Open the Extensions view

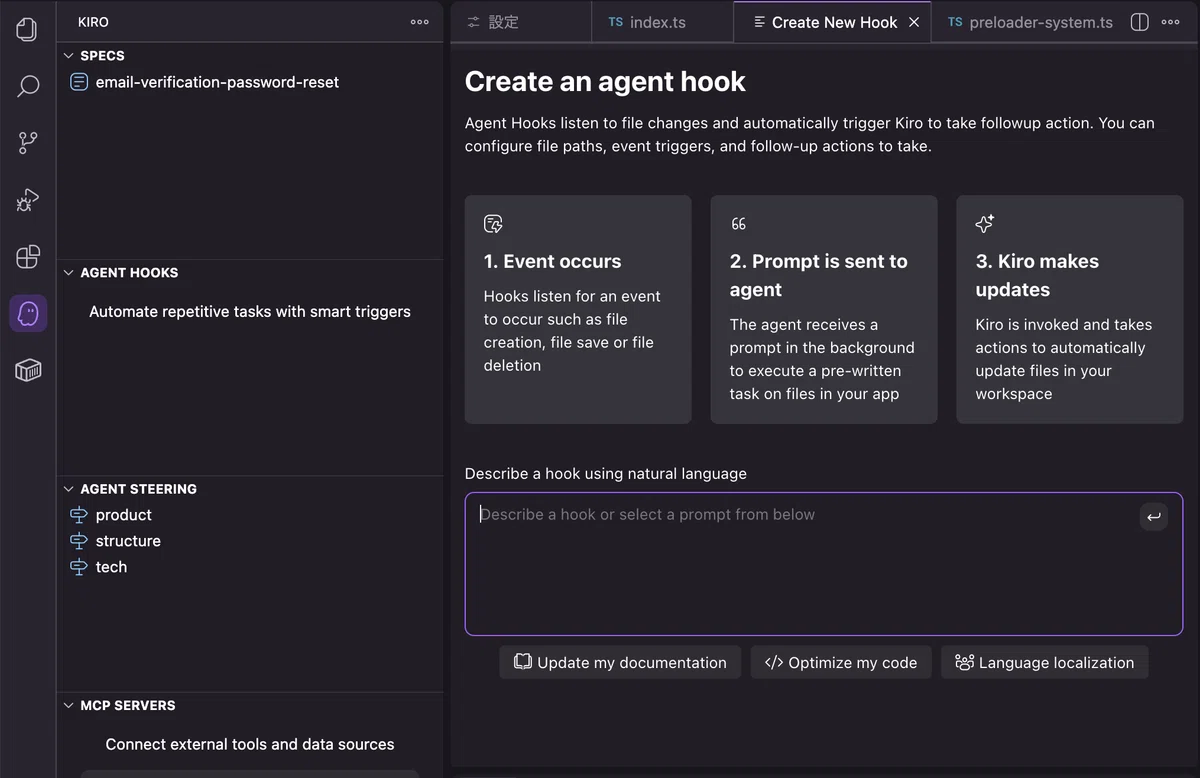28,257
